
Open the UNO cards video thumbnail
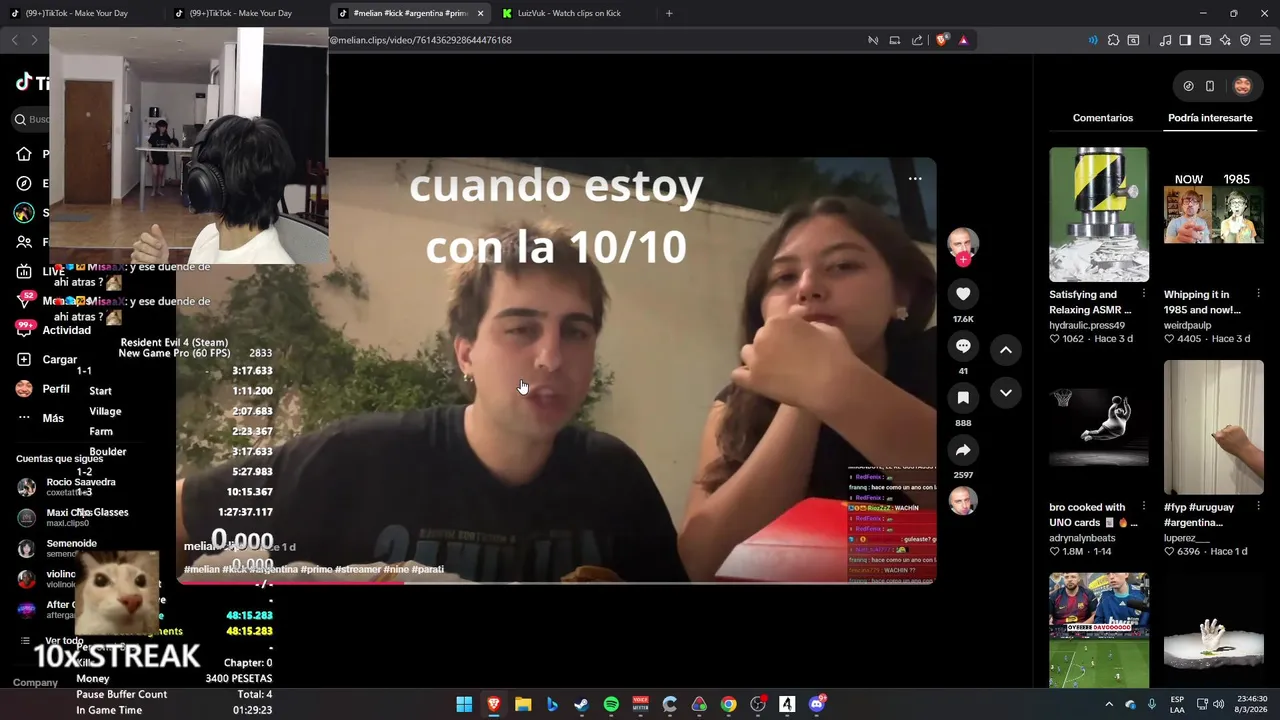click(x=1099, y=427)
